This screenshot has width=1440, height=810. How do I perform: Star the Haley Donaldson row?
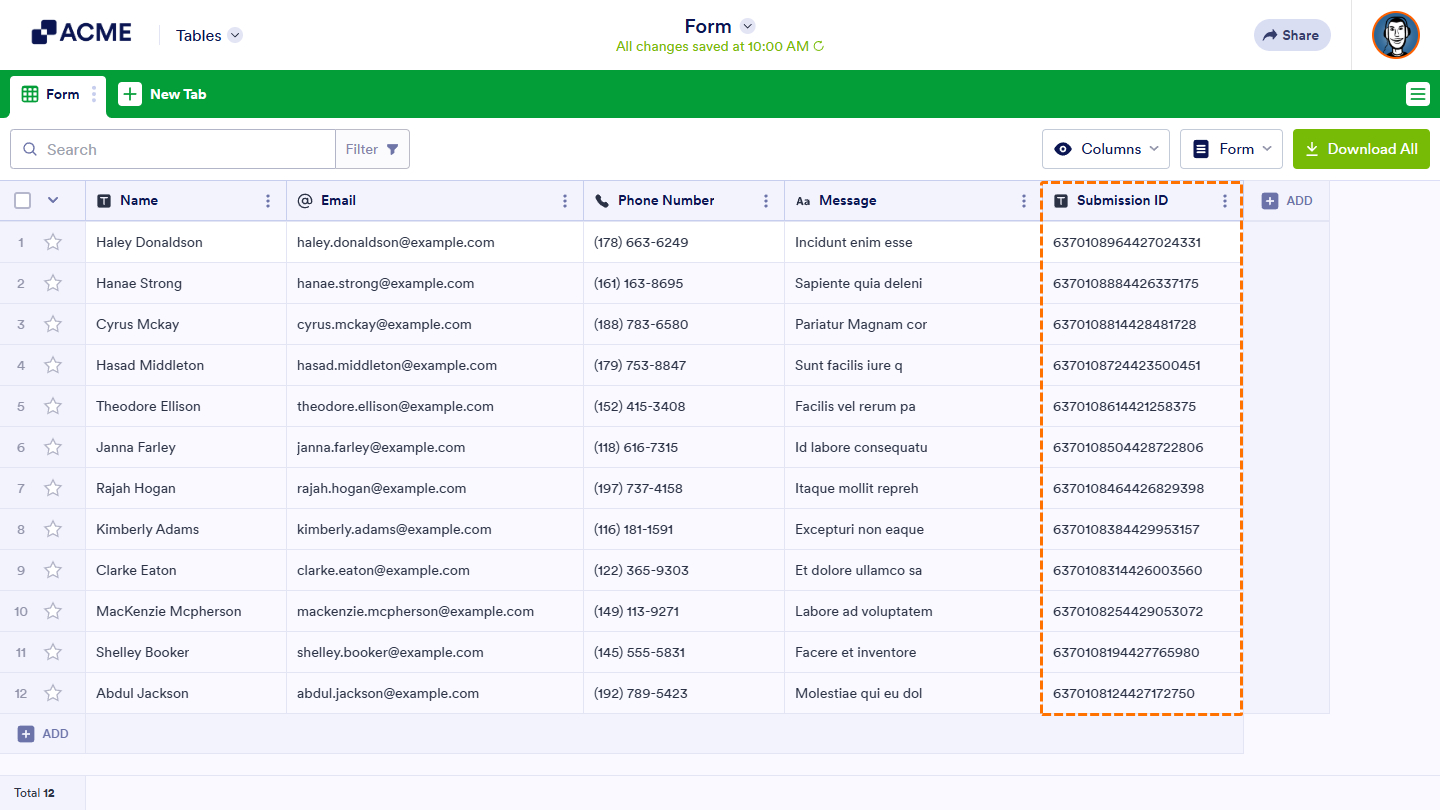[53, 242]
